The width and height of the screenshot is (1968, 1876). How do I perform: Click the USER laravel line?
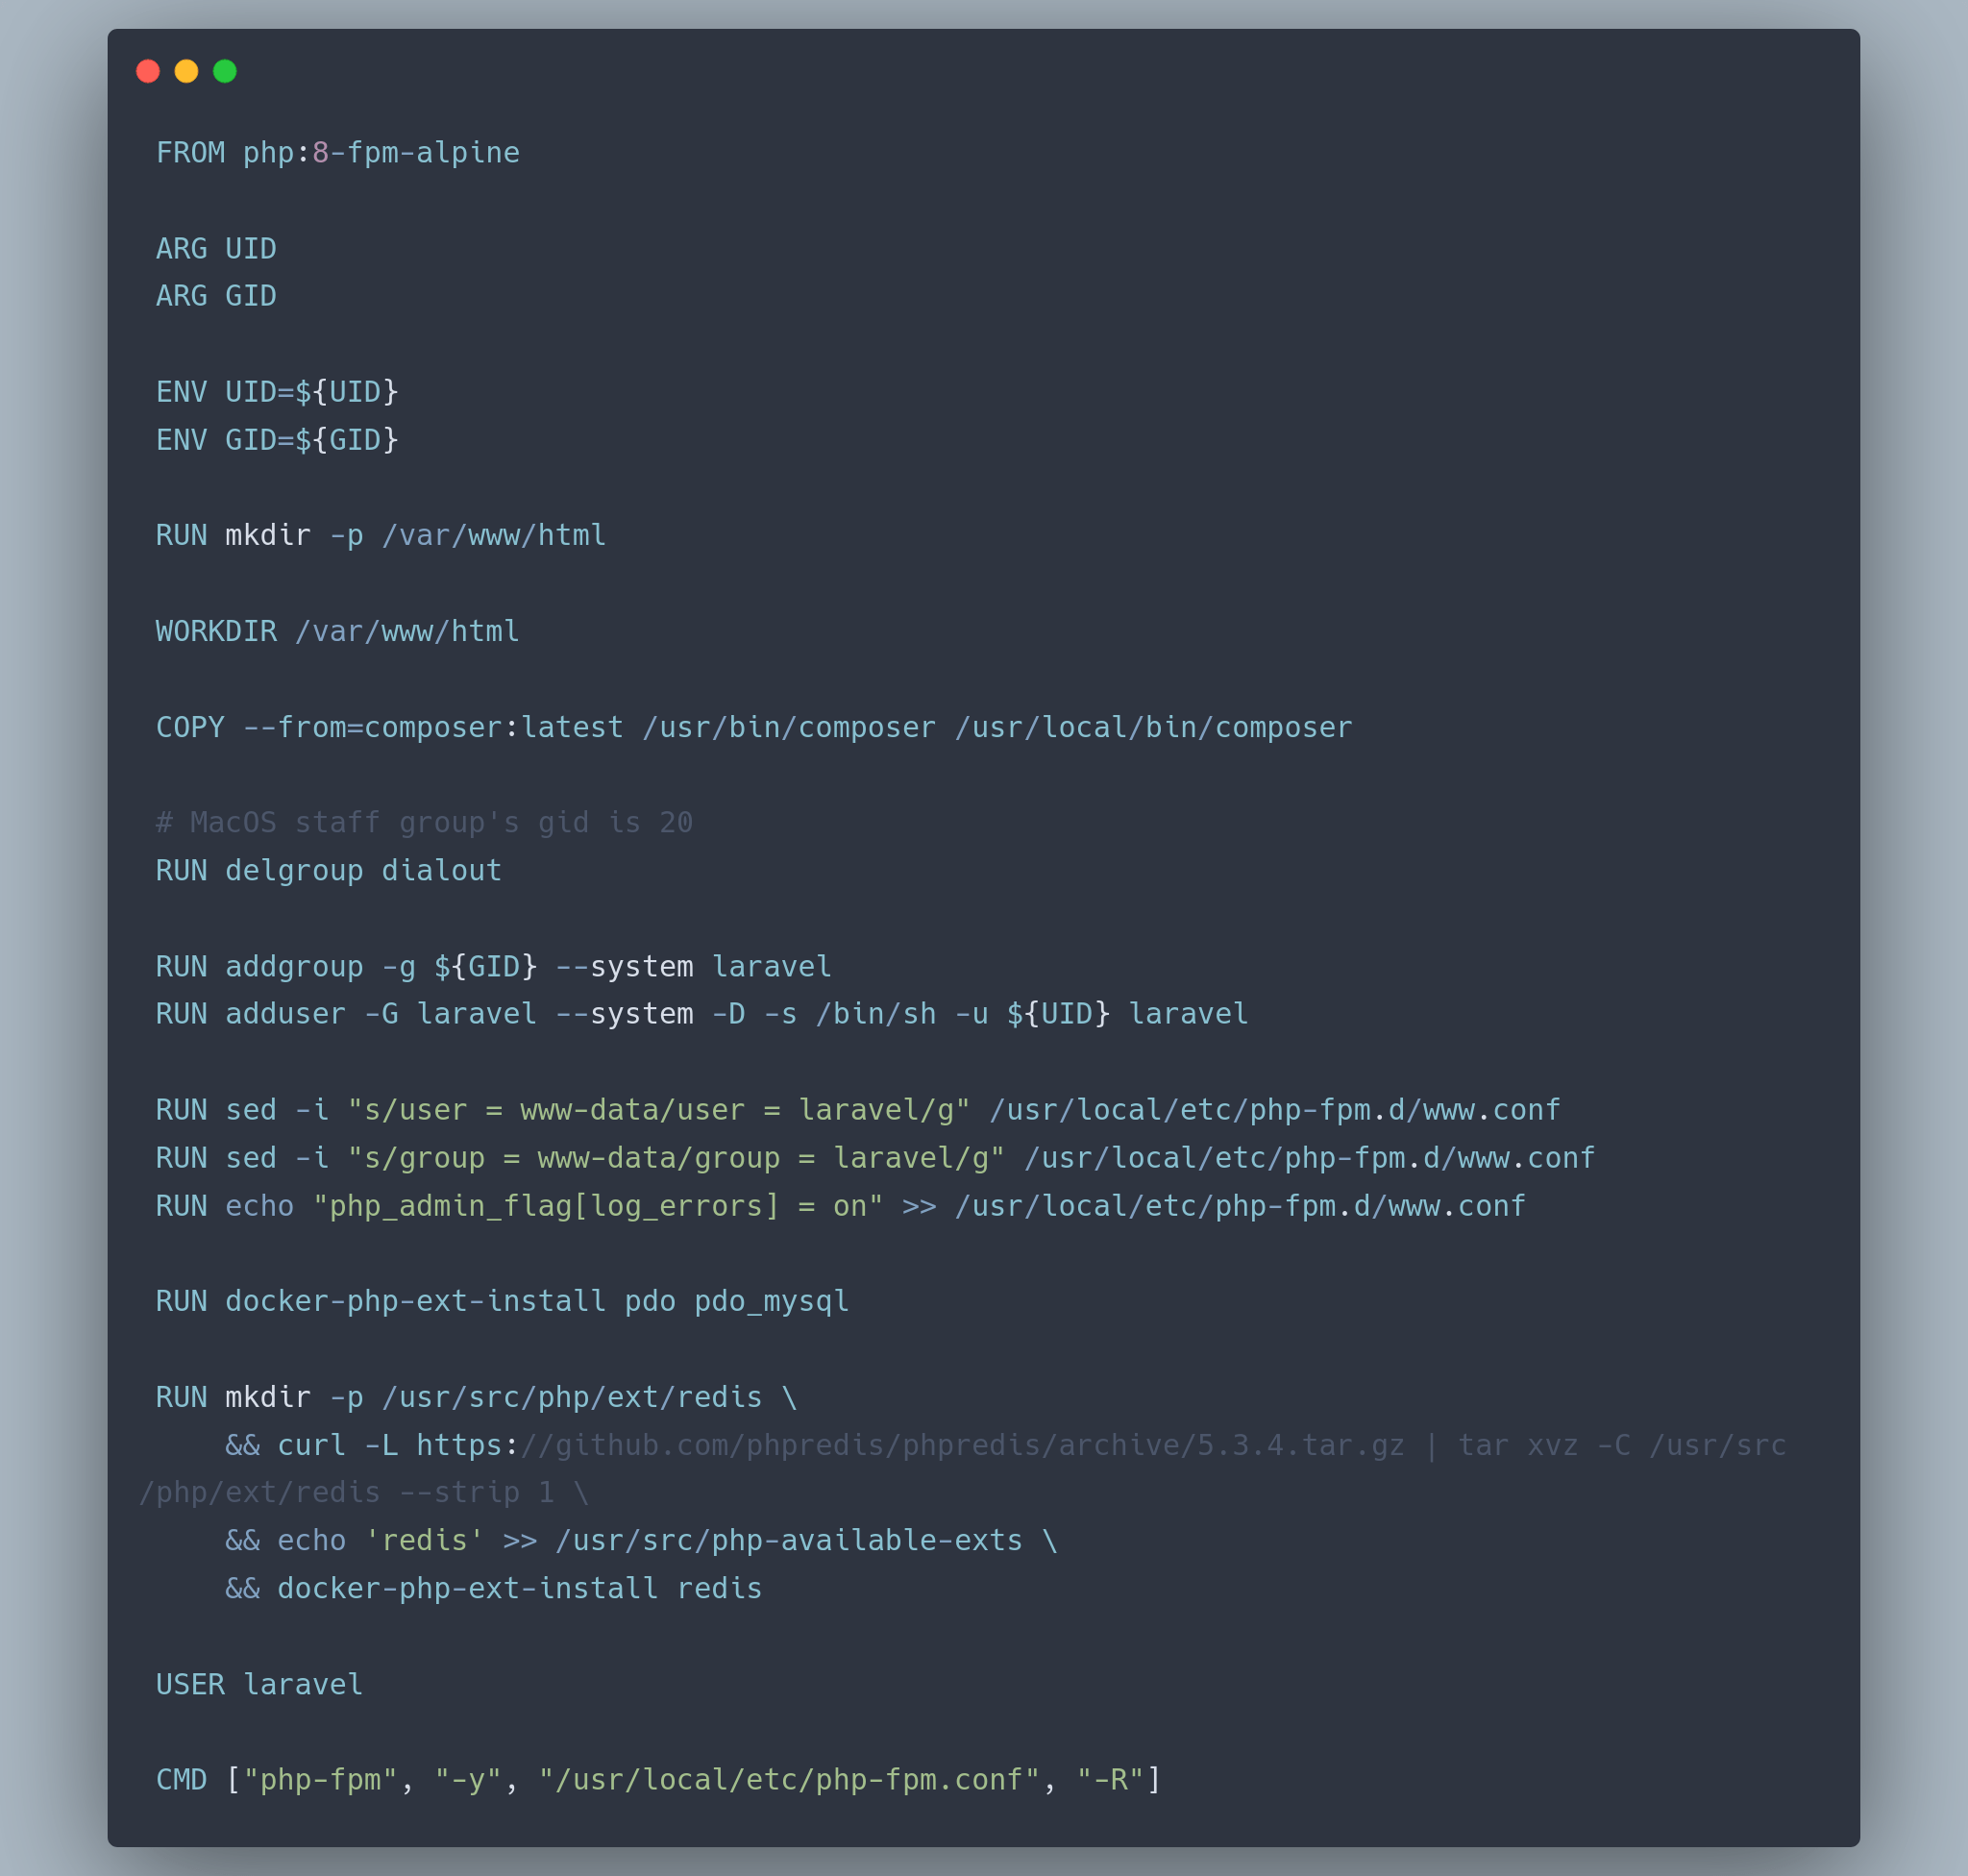(x=260, y=1685)
